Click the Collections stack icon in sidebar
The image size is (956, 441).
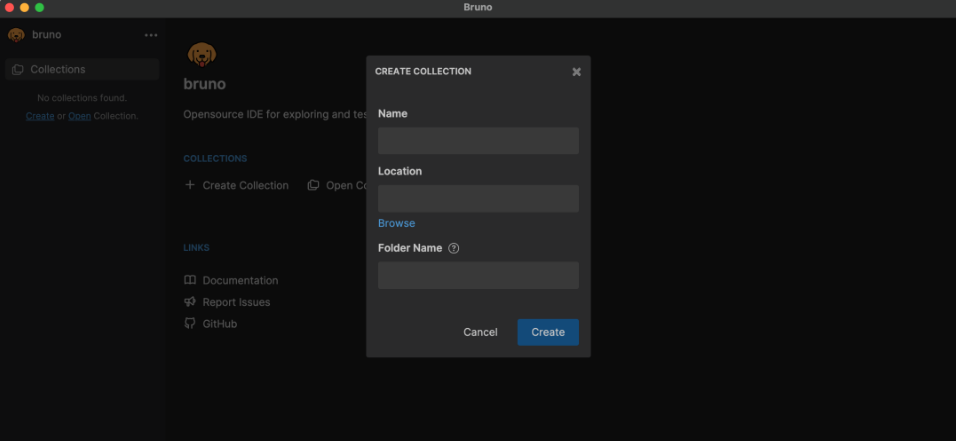(18, 70)
